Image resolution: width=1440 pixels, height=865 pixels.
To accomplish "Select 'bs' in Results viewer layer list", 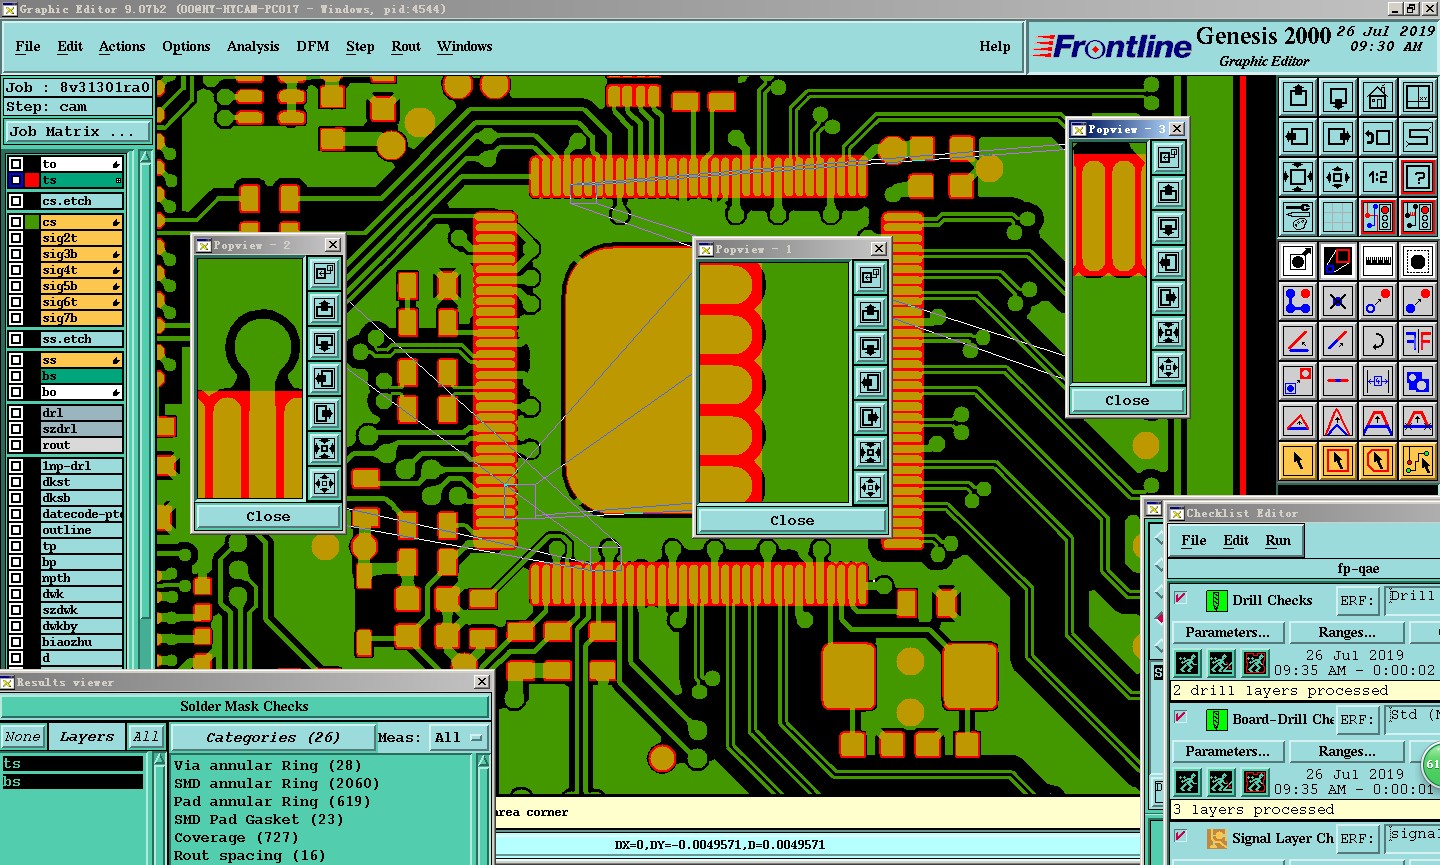I will point(72,782).
